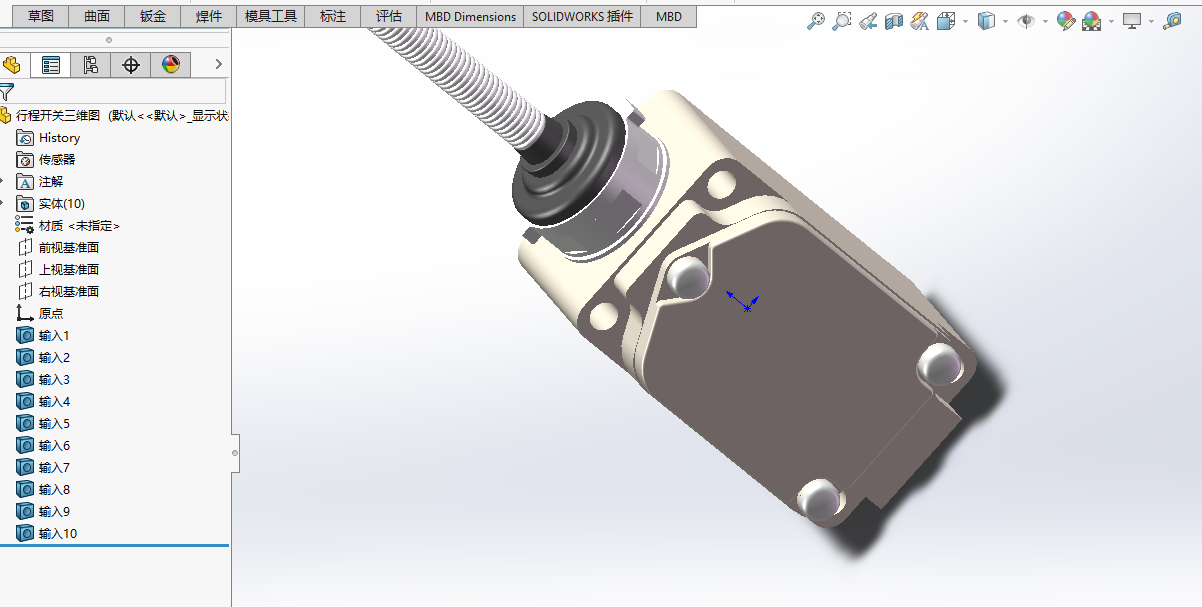Select the 上视基准面 plane
This screenshot has width=1202, height=607.
tap(58, 270)
